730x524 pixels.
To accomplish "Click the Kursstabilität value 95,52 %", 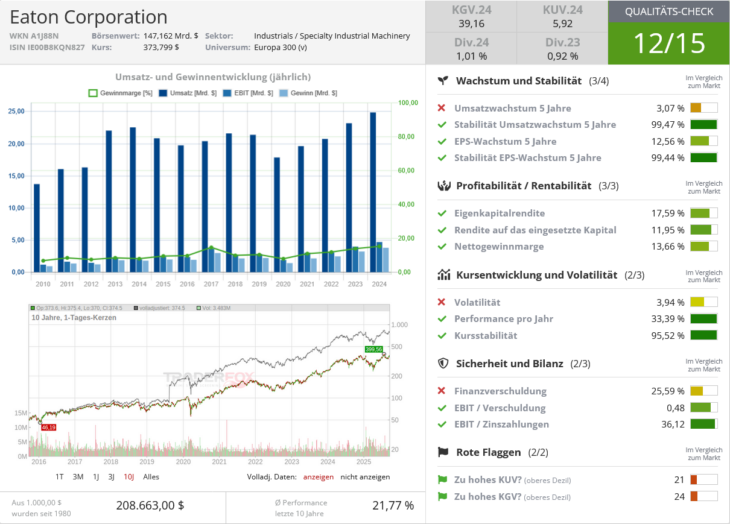I will (668, 335).
